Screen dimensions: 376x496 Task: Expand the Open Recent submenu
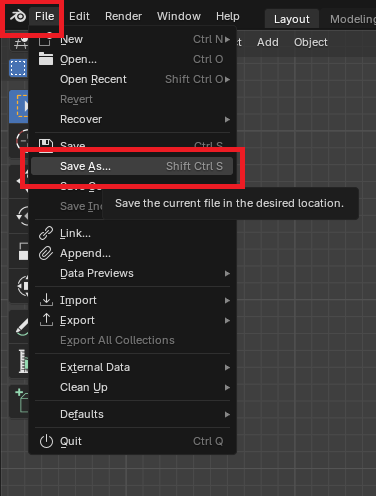pos(133,79)
